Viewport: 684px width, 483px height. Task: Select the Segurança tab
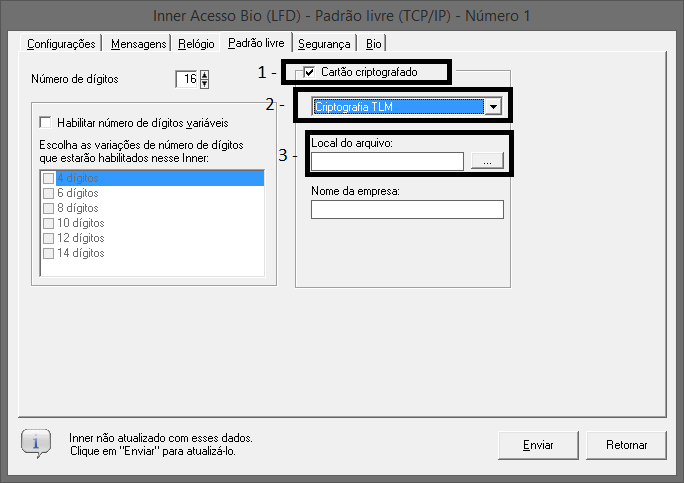[x=324, y=44]
